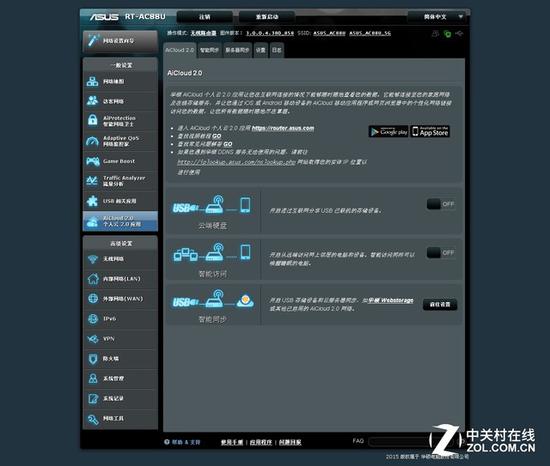Open the router.asus.com link

coord(283,128)
